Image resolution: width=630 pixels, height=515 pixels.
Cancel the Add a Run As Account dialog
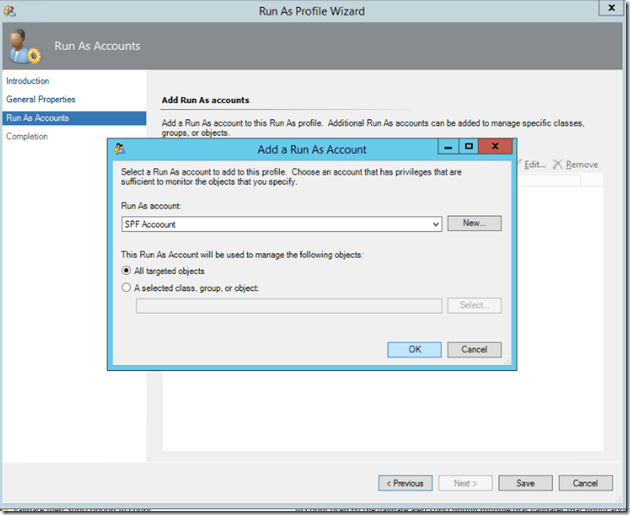(x=474, y=349)
